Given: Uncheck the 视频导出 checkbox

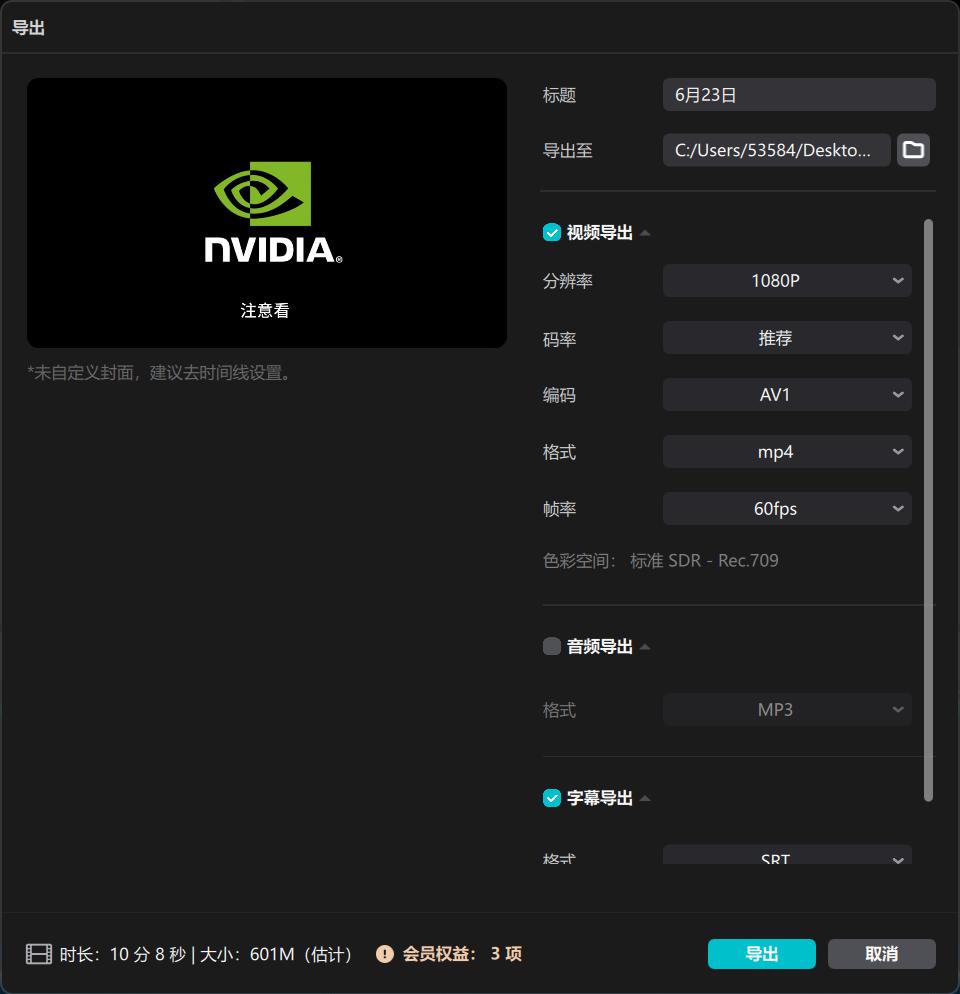Looking at the screenshot, I should tap(551, 231).
